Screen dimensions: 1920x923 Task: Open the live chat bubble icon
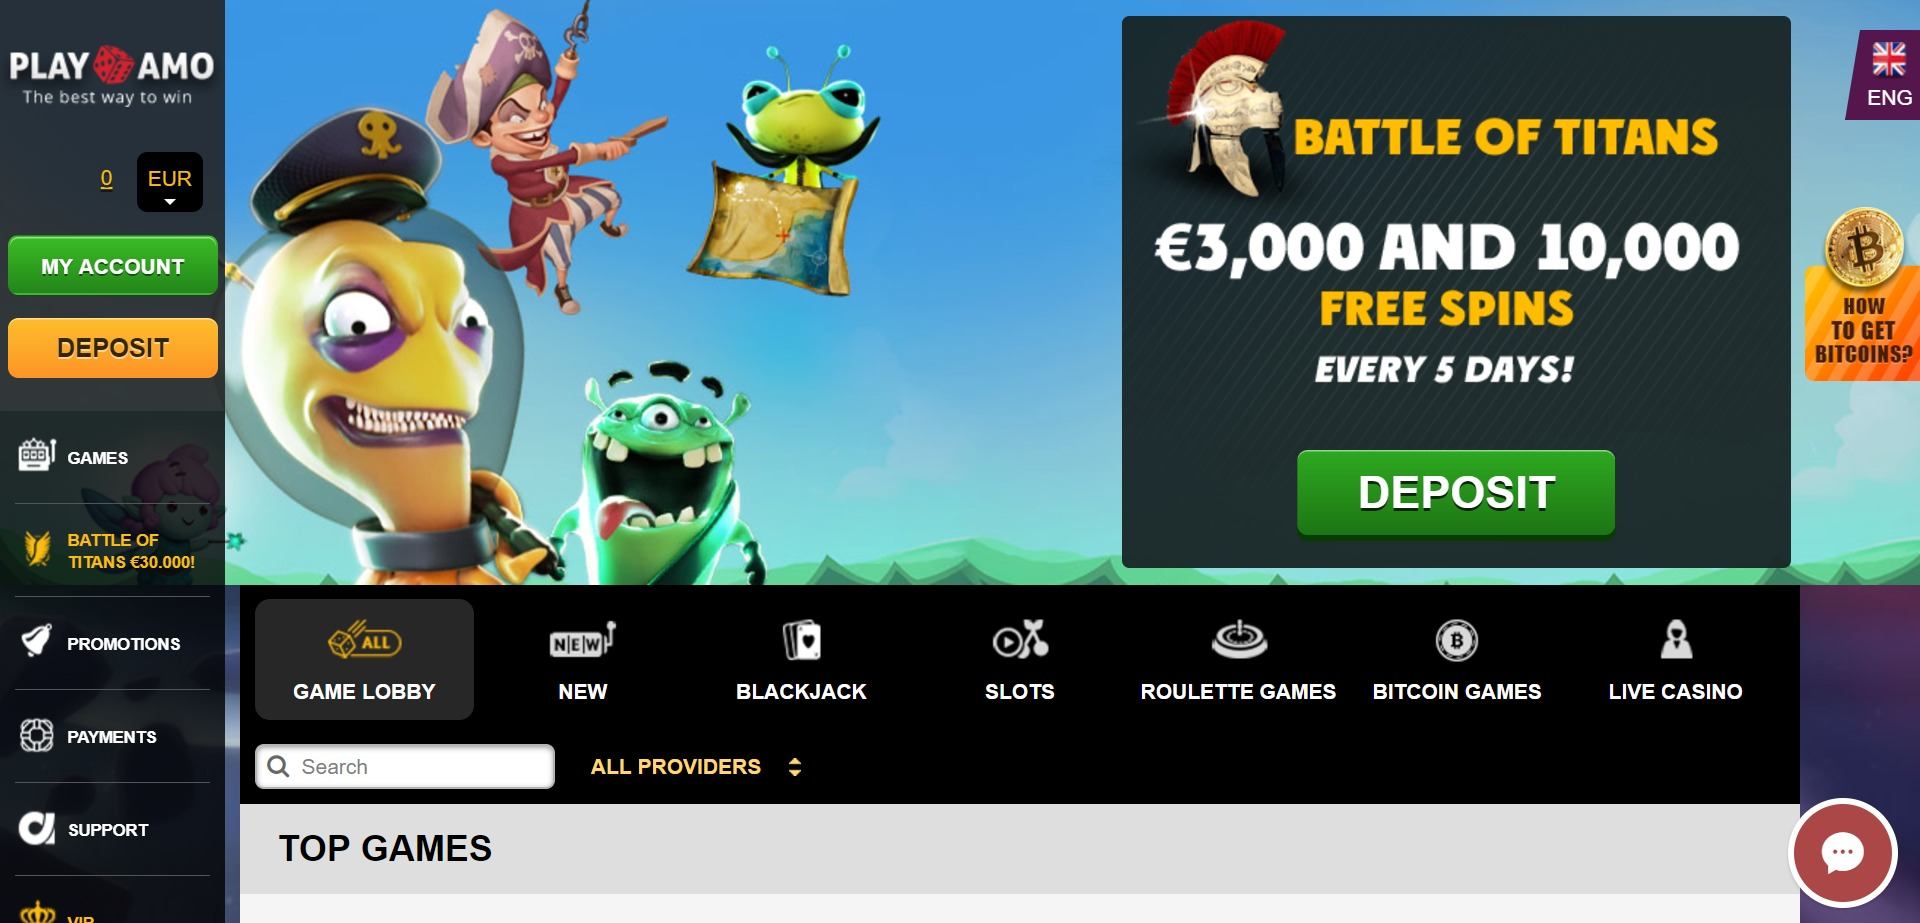point(1842,853)
